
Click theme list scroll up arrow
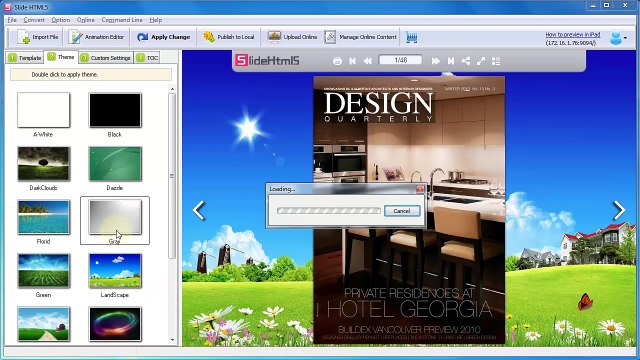[x=172, y=89]
